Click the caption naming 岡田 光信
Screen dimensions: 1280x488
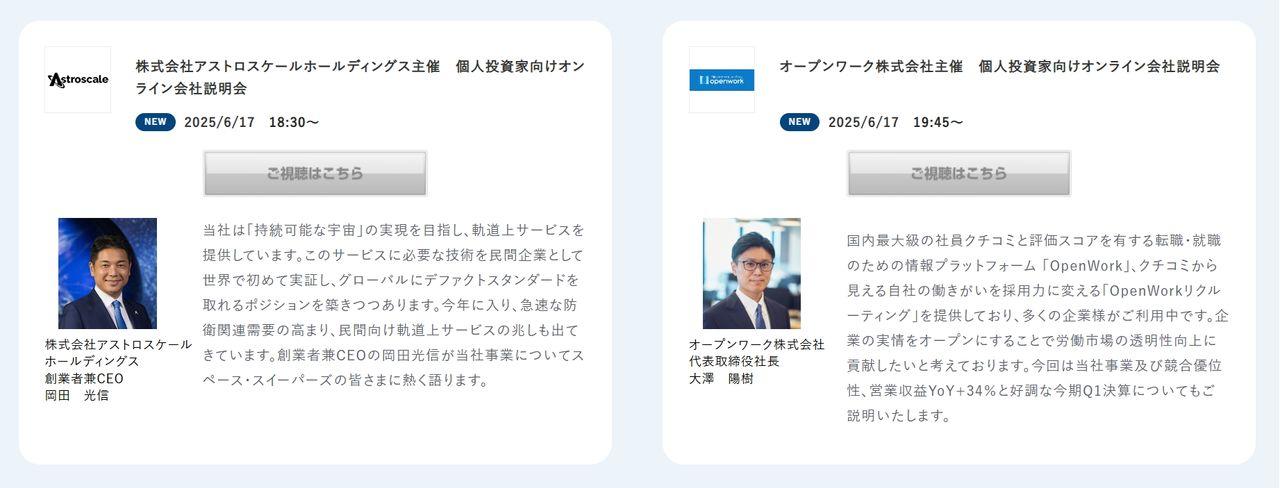(x=77, y=395)
